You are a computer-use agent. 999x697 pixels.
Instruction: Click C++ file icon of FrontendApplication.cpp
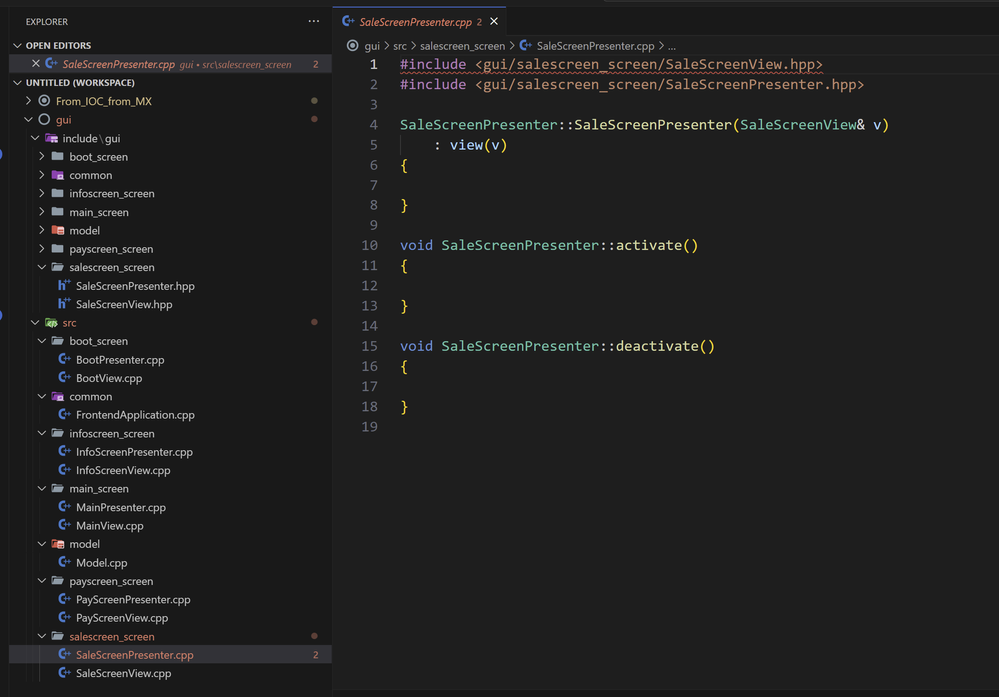click(x=64, y=415)
